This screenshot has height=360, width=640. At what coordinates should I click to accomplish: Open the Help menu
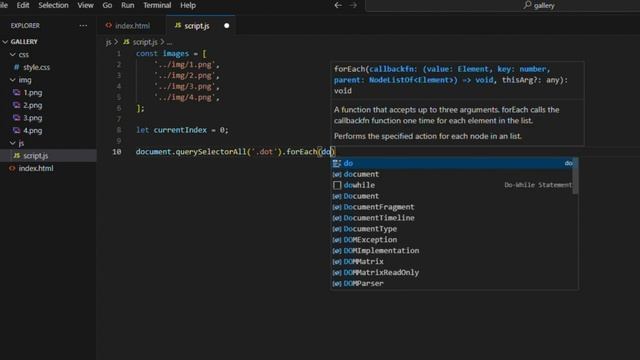point(188,5)
